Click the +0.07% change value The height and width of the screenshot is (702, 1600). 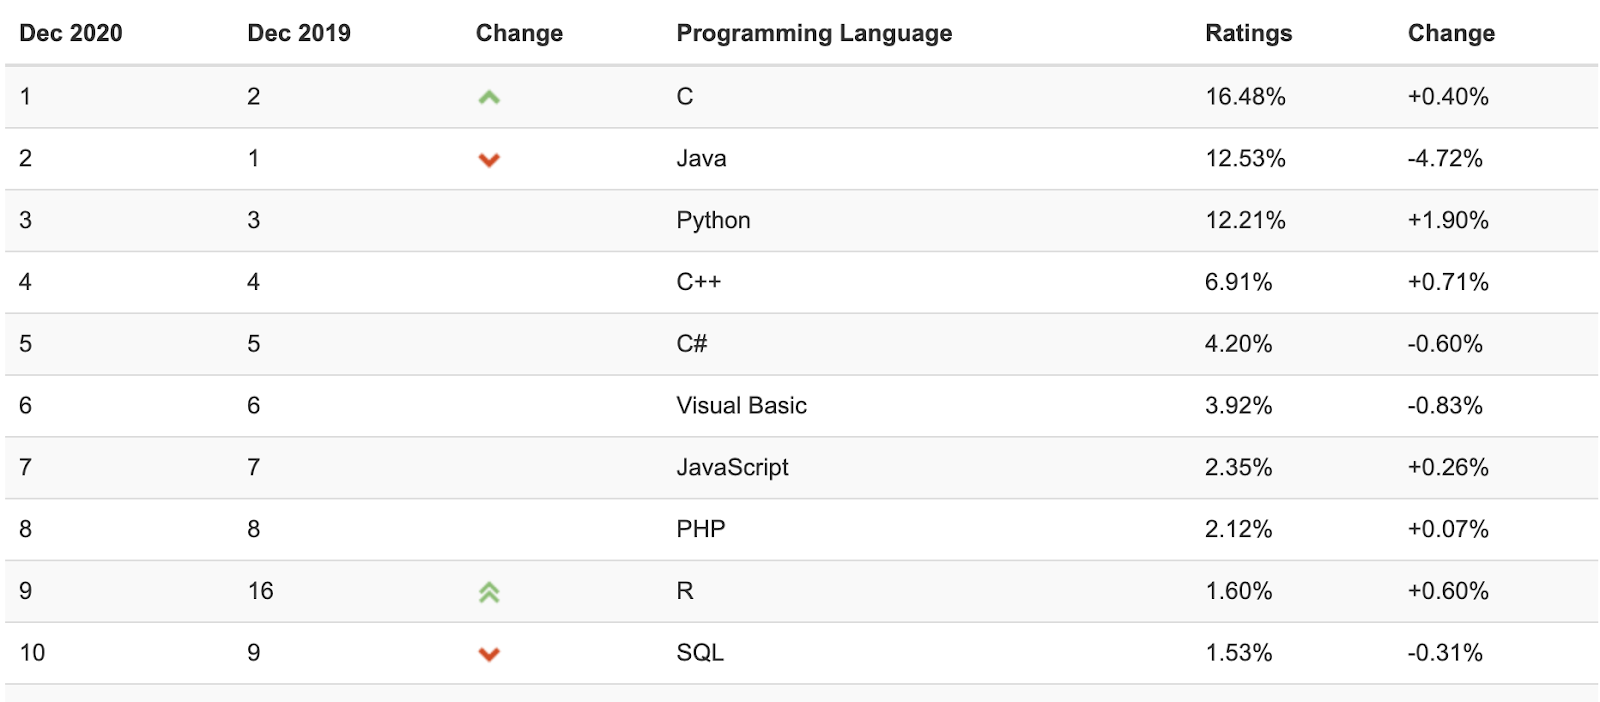coord(1448,529)
